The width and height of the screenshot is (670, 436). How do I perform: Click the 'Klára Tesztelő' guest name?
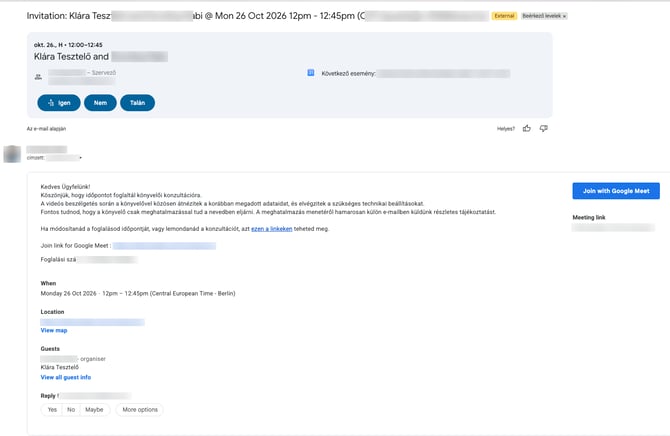pyautogui.click(x=60, y=367)
